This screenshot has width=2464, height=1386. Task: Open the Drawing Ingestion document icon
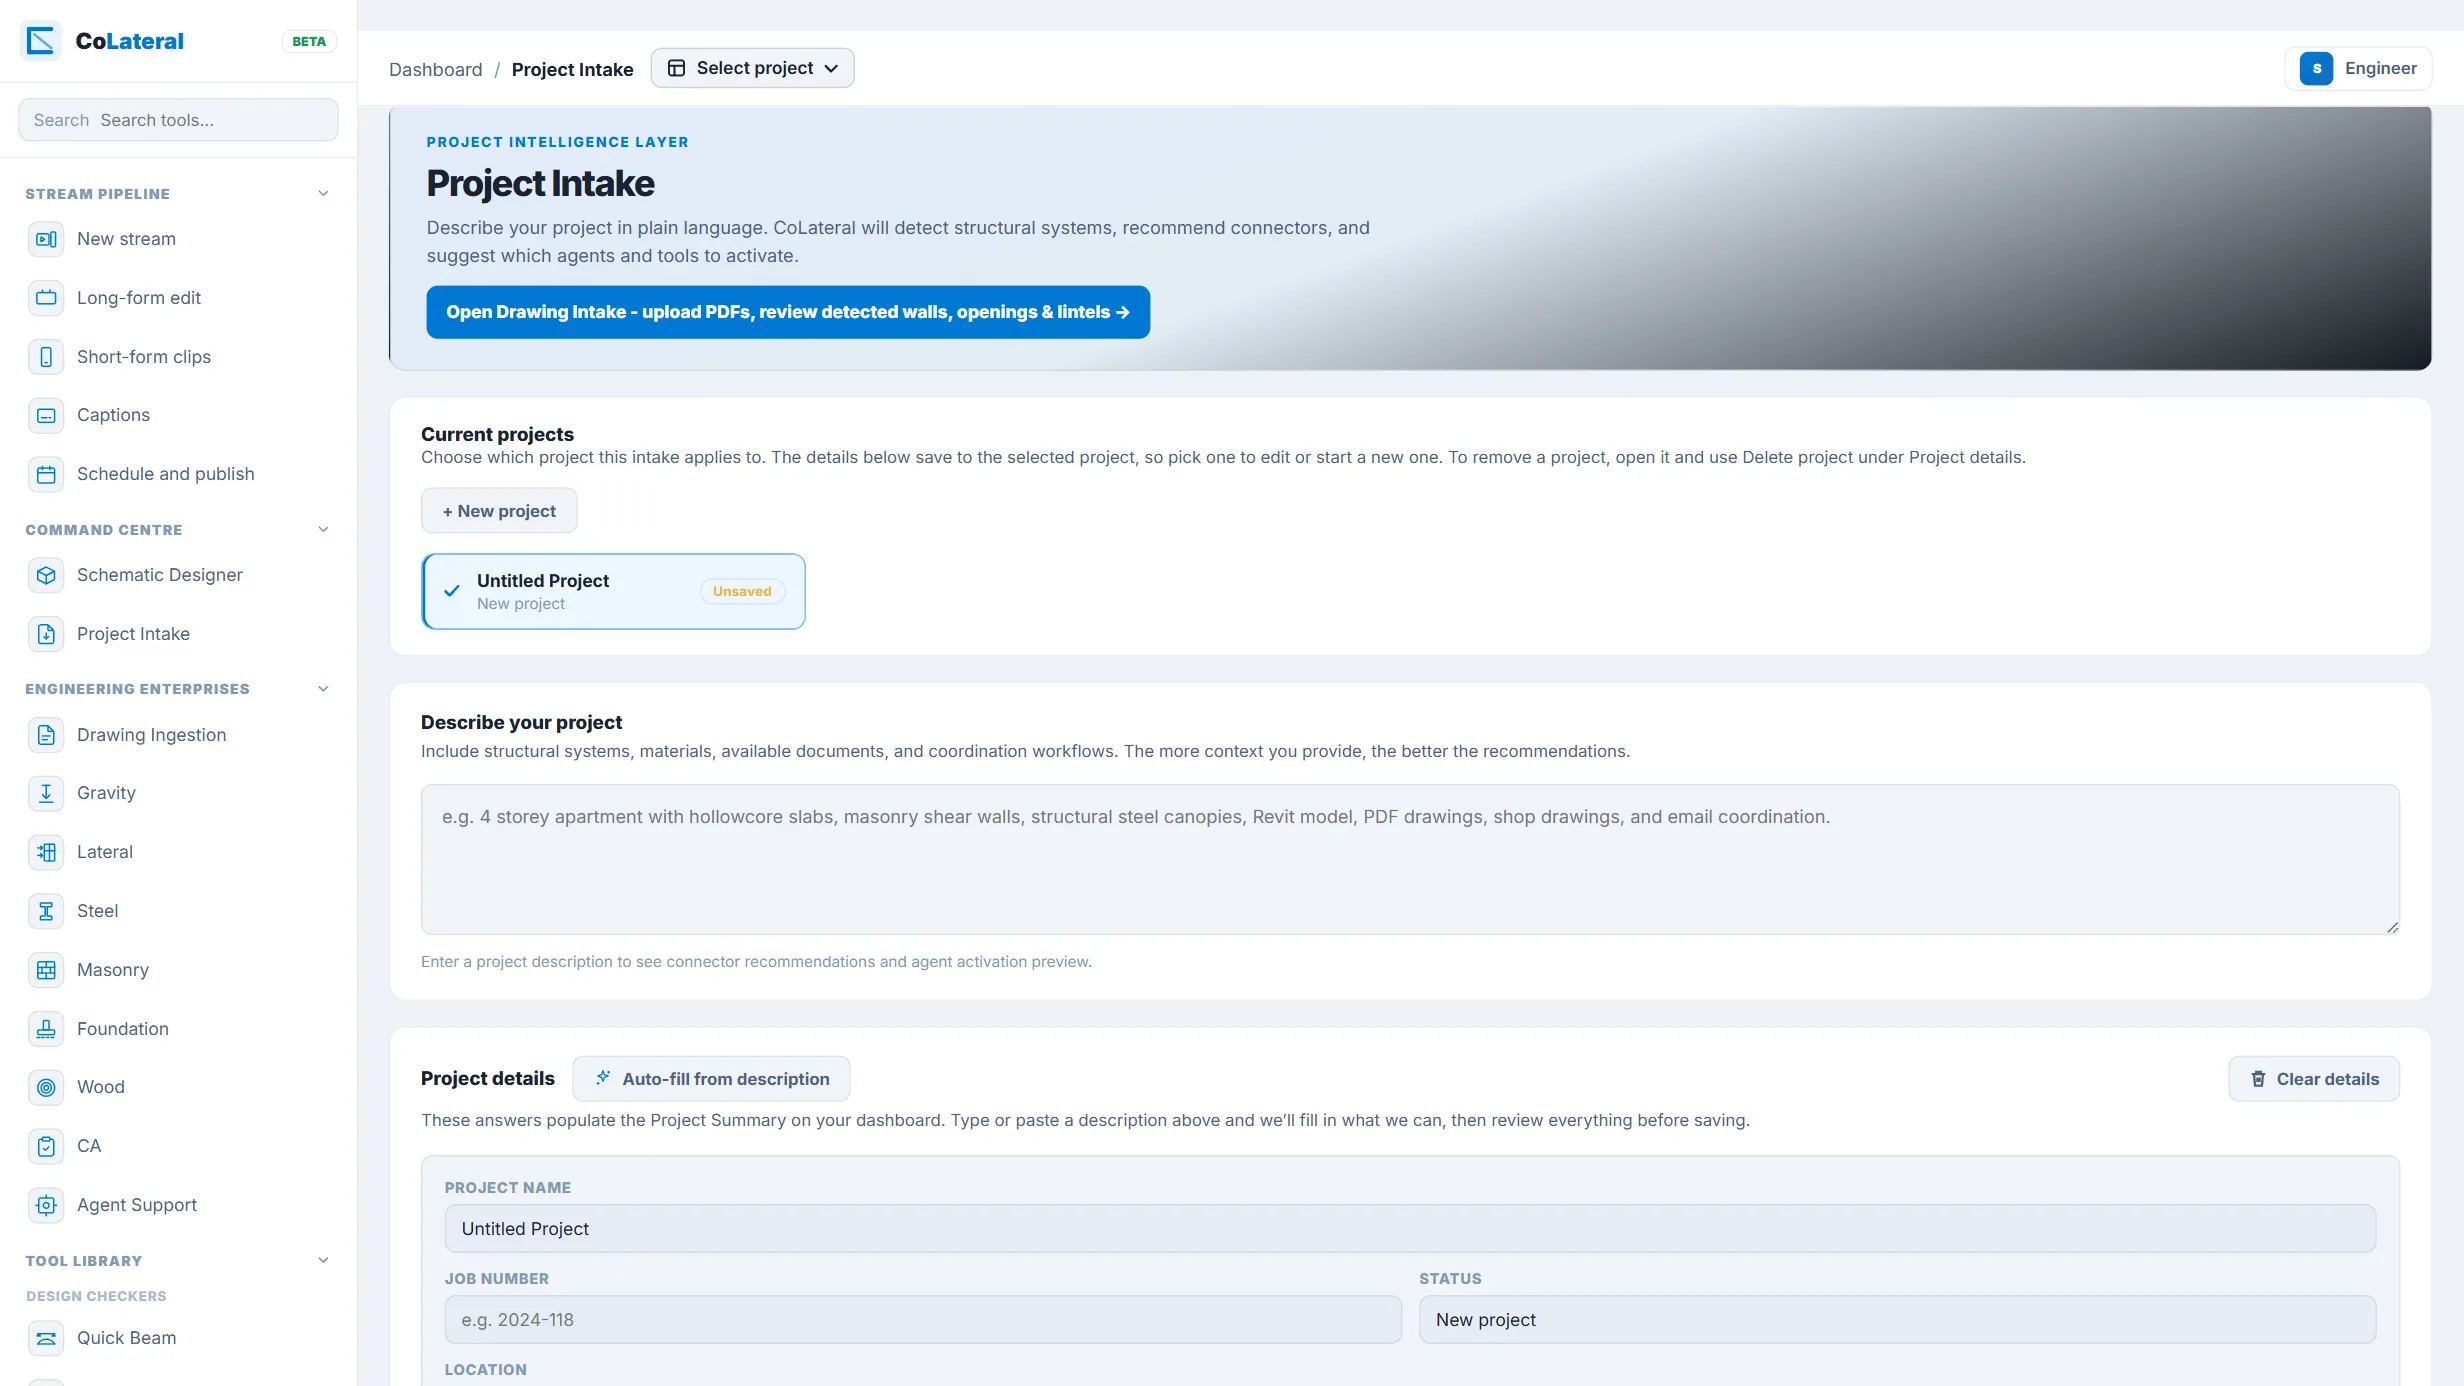click(46, 735)
